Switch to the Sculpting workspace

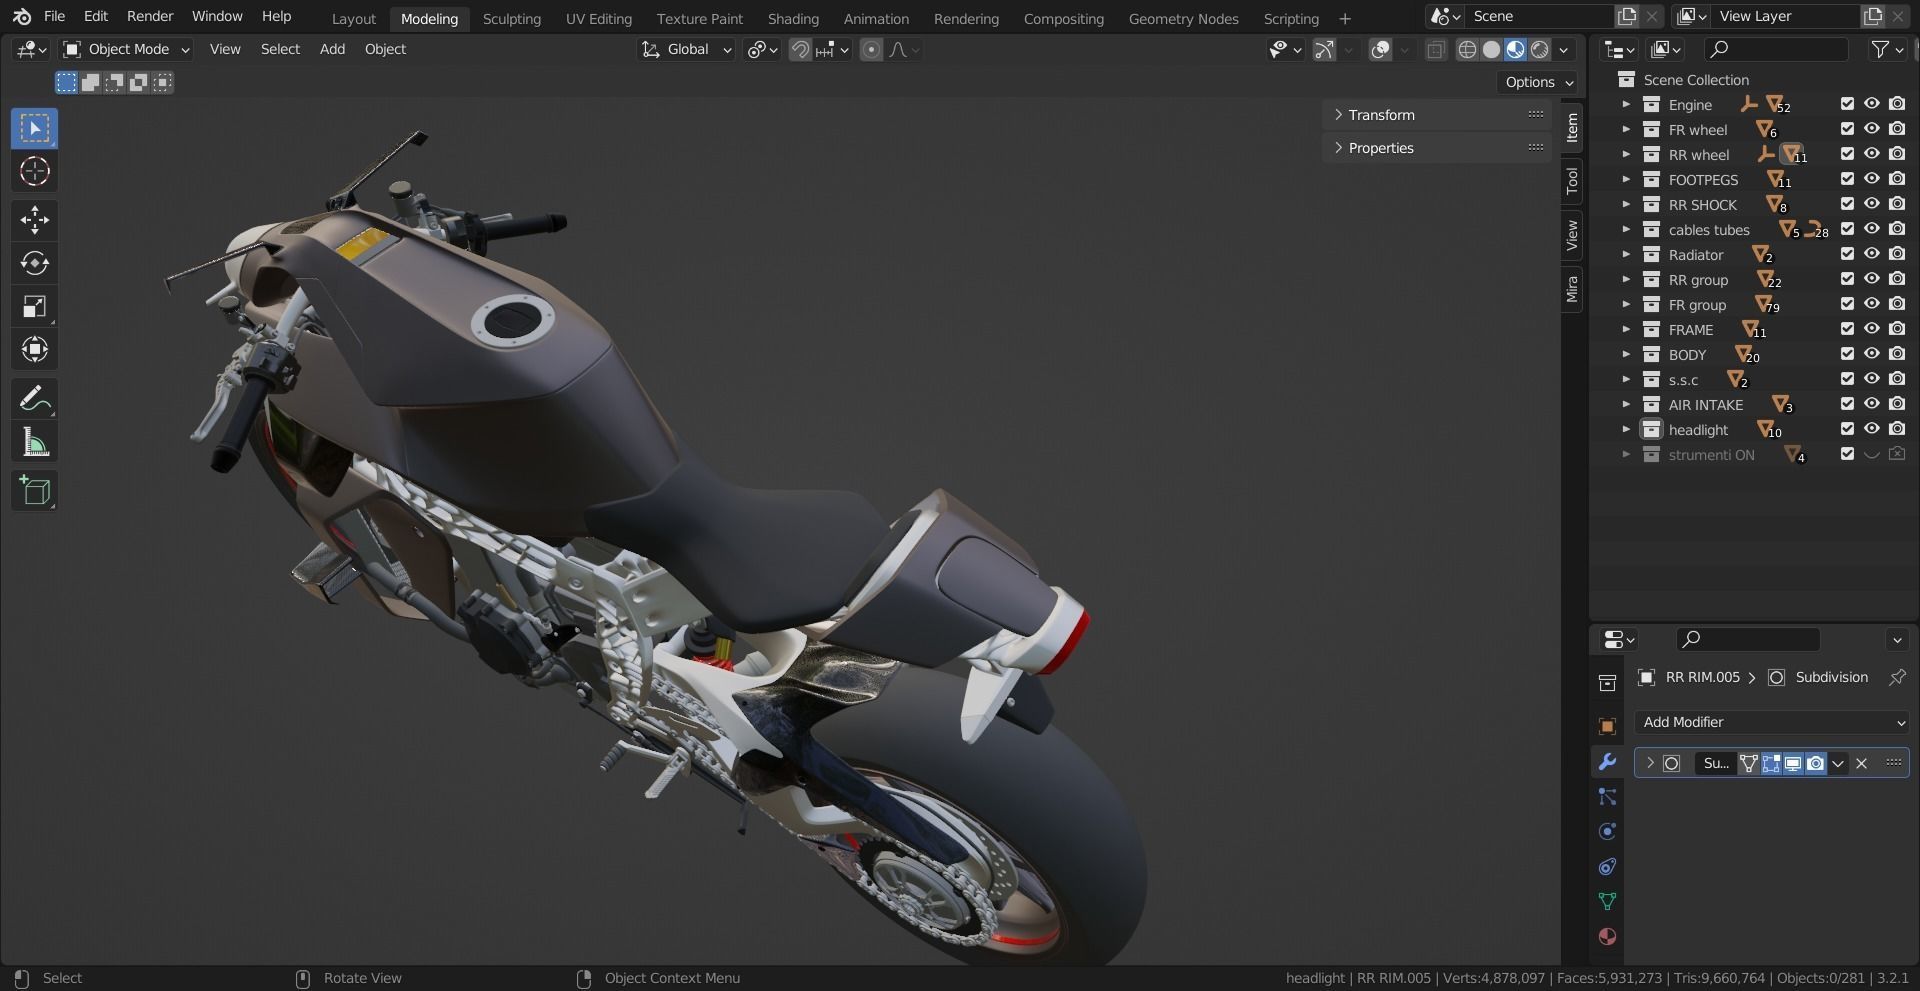(x=511, y=19)
